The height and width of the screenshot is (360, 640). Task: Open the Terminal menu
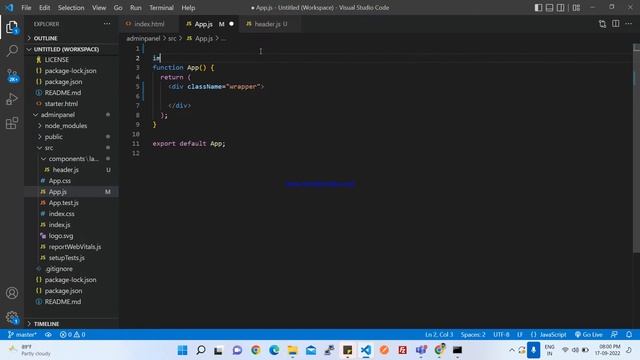[x=161, y=8]
